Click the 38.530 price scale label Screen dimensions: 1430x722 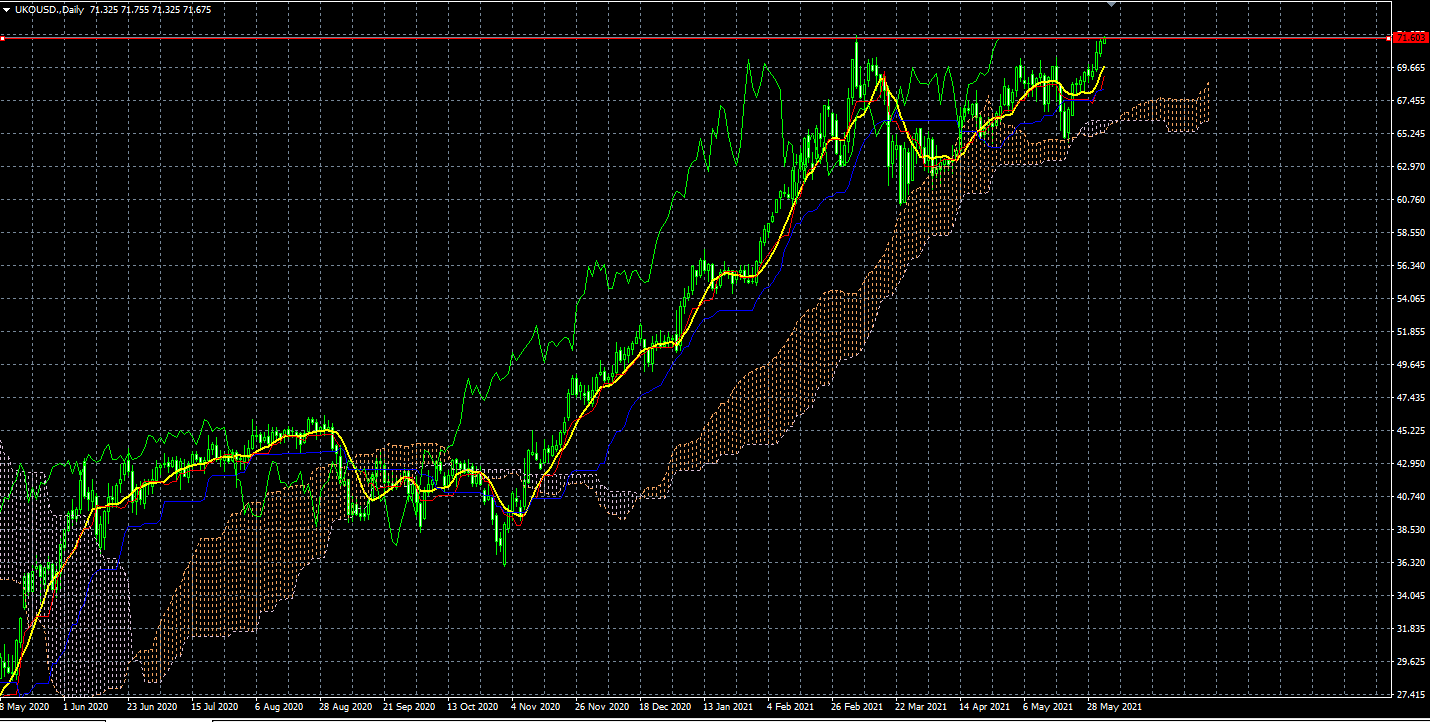pyautogui.click(x=1410, y=530)
